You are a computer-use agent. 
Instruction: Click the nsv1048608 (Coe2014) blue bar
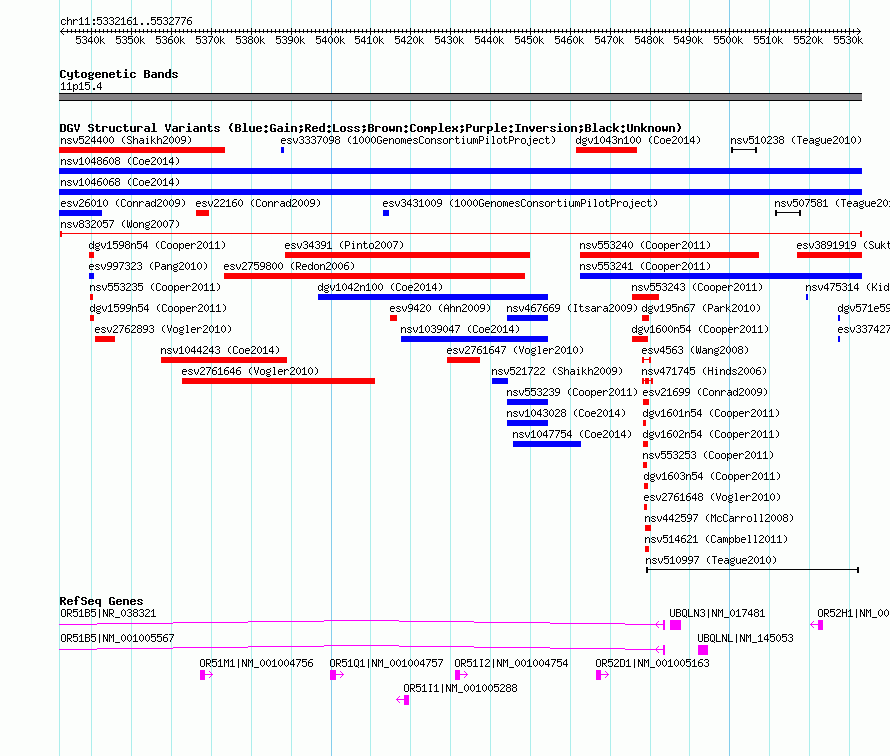click(x=460, y=171)
